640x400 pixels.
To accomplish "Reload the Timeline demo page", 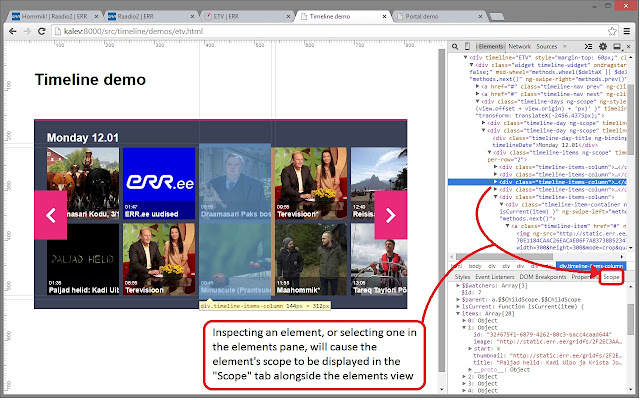I will point(41,31).
